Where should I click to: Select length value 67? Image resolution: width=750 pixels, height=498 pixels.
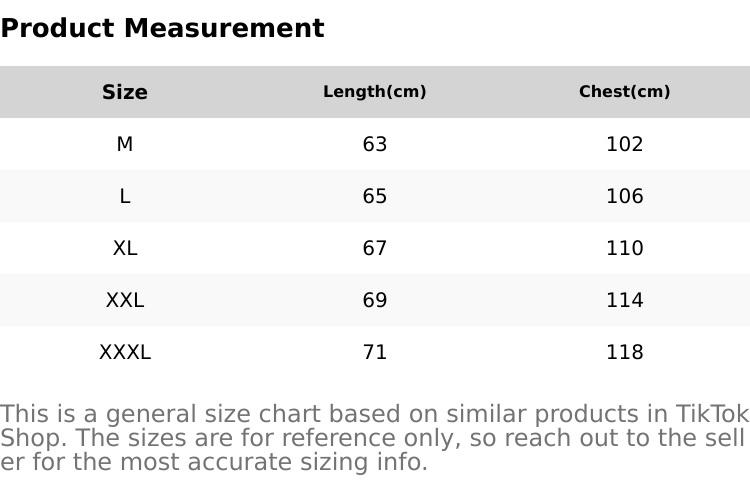click(x=375, y=248)
